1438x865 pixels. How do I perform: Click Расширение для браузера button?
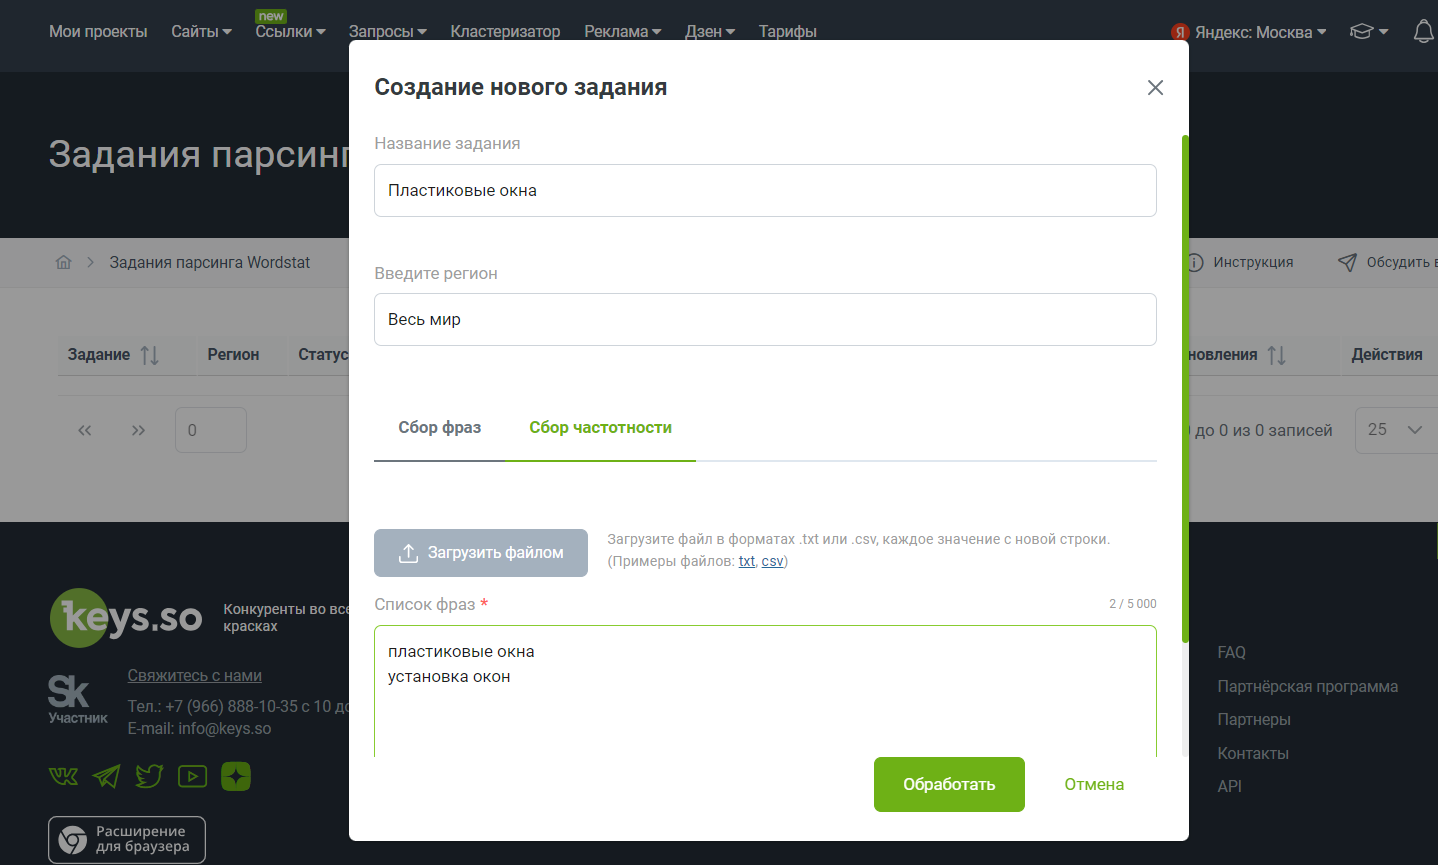click(127, 840)
